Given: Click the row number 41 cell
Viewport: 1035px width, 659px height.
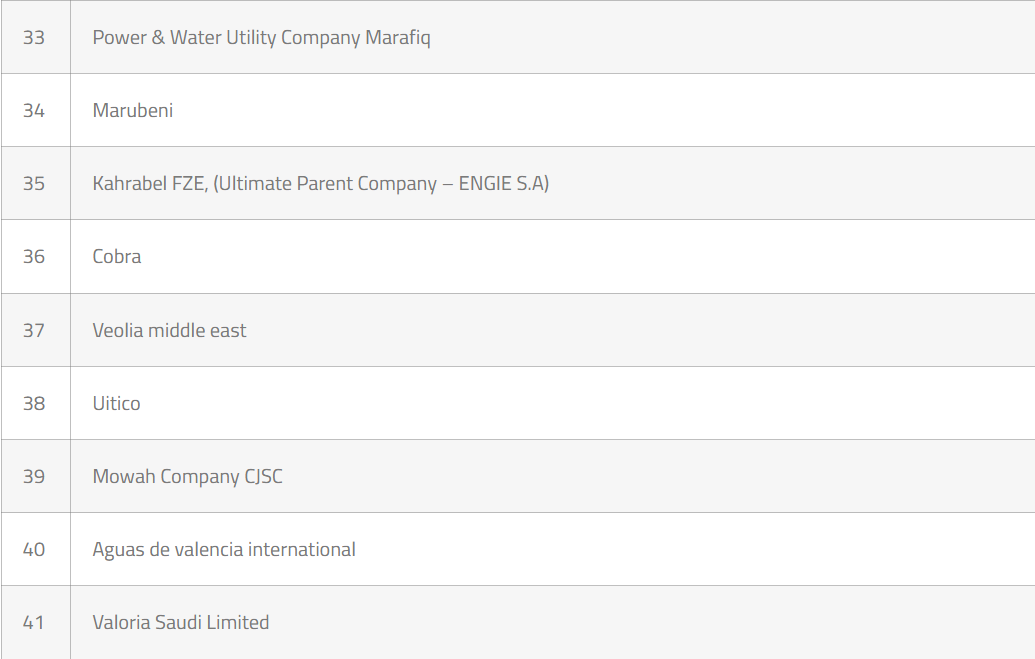Looking at the screenshot, I should coord(34,622).
